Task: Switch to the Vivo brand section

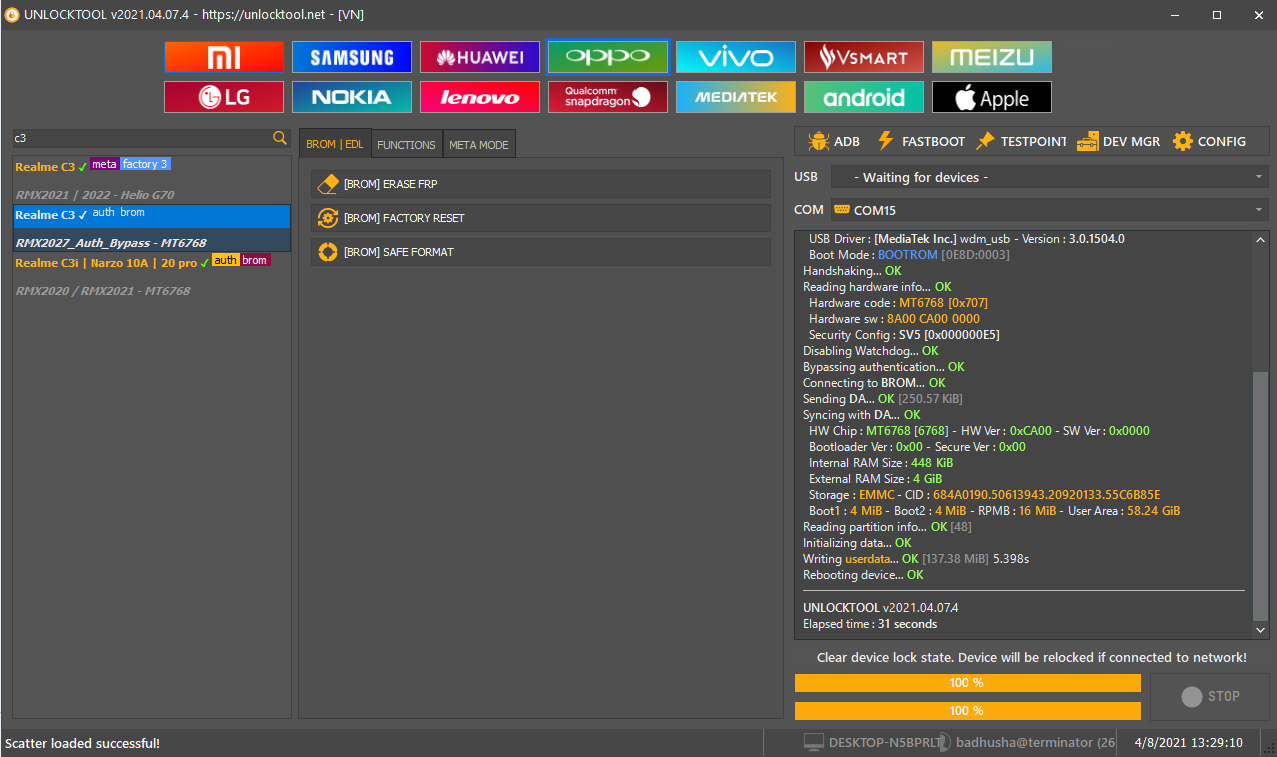Action: click(x=736, y=57)
